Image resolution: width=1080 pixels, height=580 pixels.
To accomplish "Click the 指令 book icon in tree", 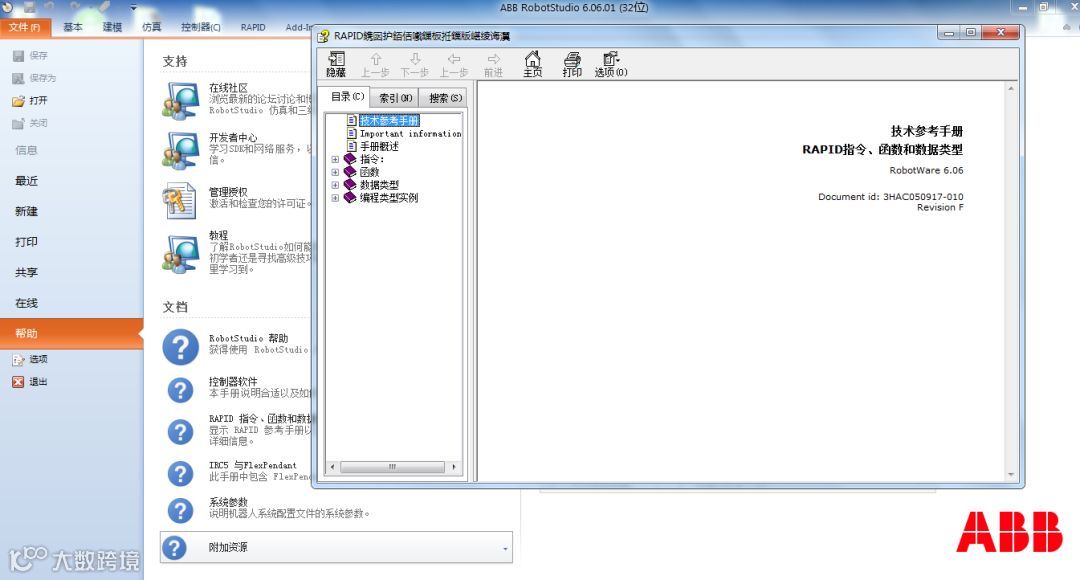I will [350, 159].
